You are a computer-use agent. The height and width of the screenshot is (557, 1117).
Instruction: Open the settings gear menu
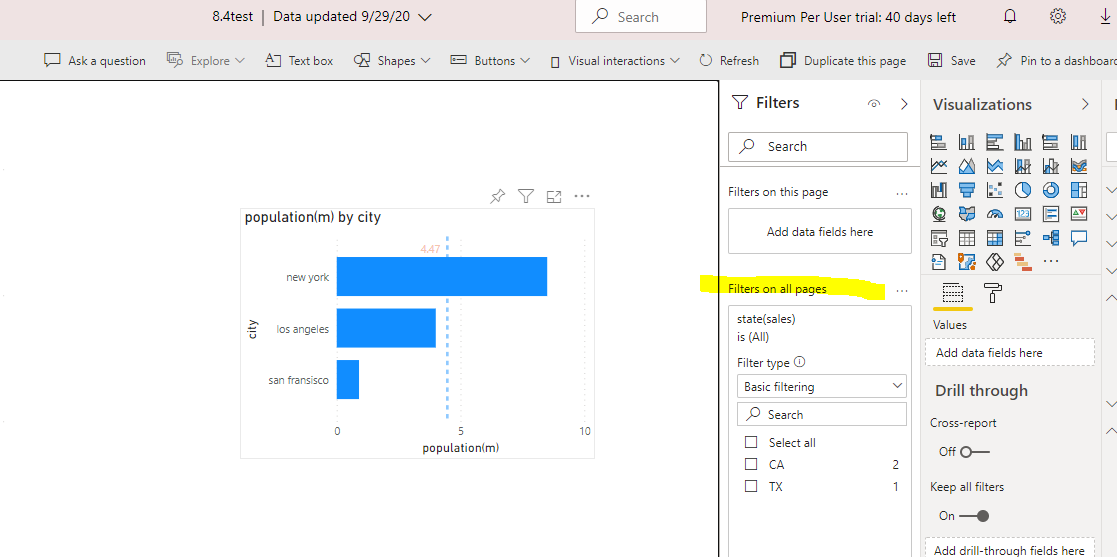(x=1058, y=16)
